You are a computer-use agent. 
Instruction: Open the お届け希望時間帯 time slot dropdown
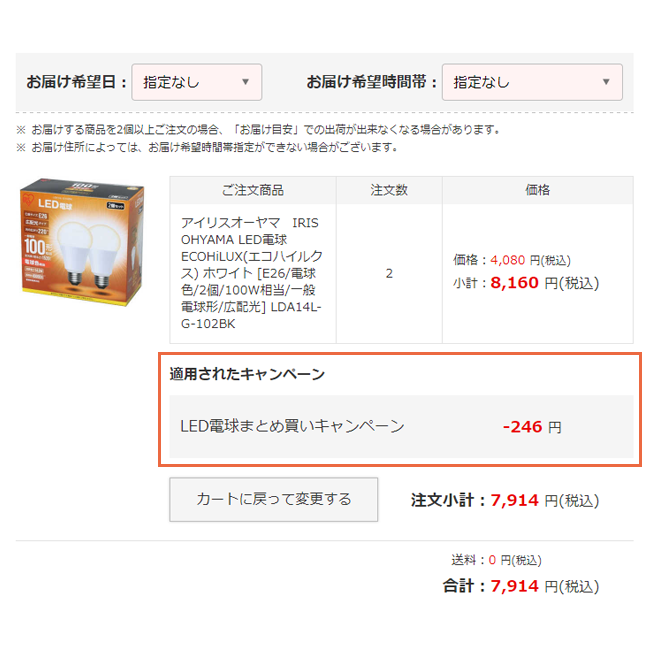click(532, 82)
